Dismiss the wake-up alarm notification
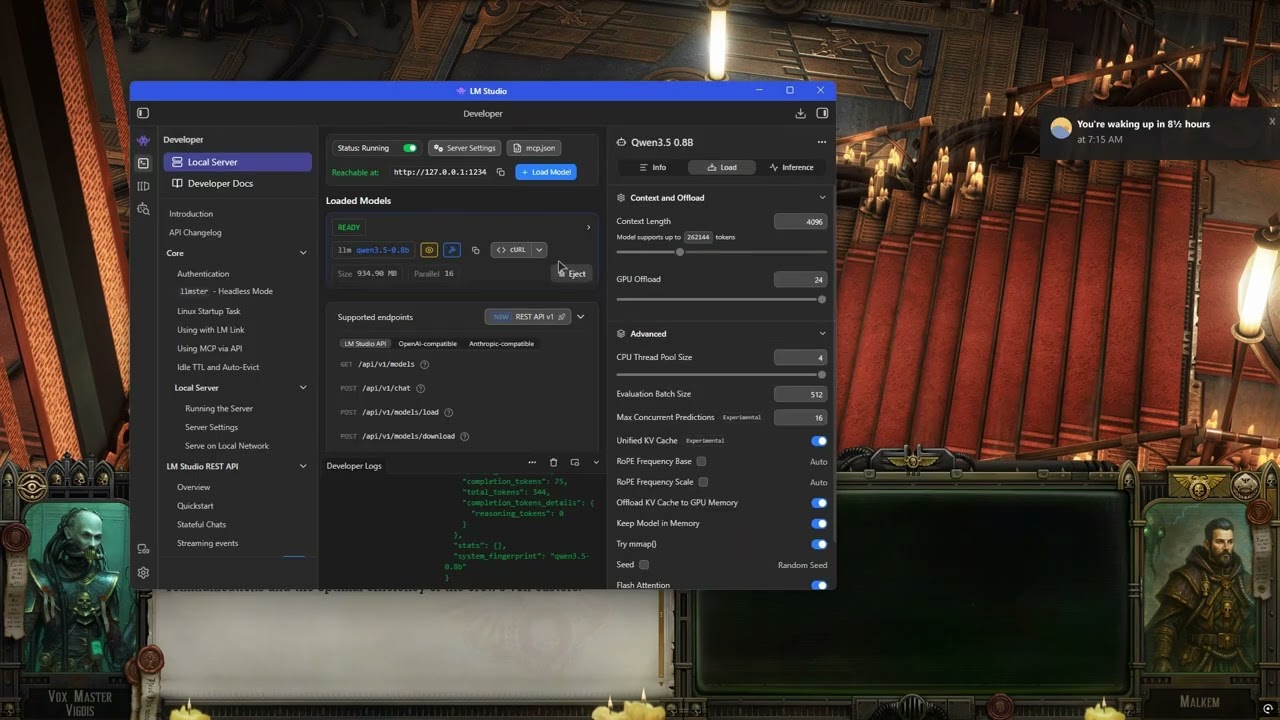 pyautogui.click(x=1272, y=121)
